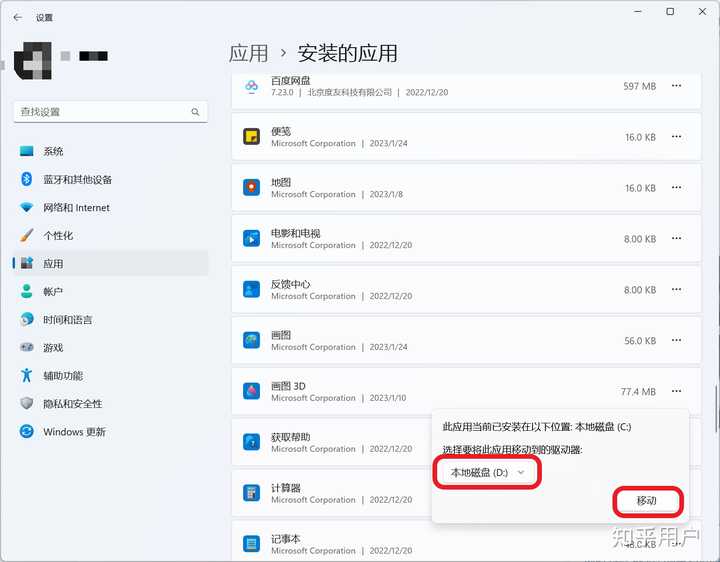This screenshot has width=720, height=562.
Task: Open 隐私和安全性 settings
Action: tap(110, 404)
